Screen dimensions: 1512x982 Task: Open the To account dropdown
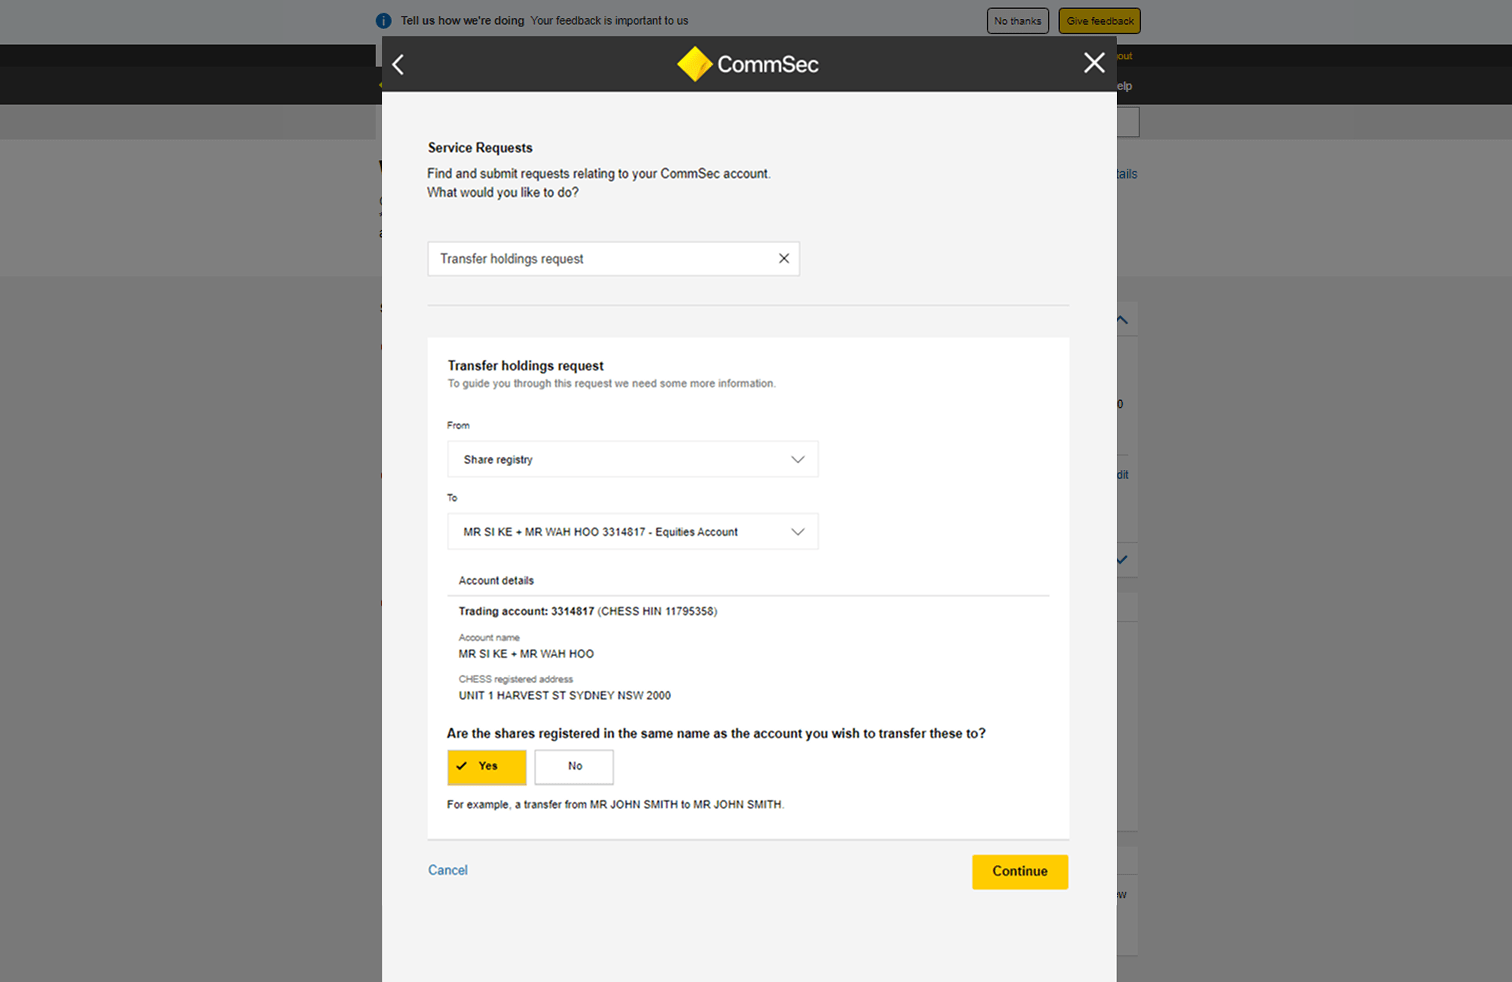point(632,532)
